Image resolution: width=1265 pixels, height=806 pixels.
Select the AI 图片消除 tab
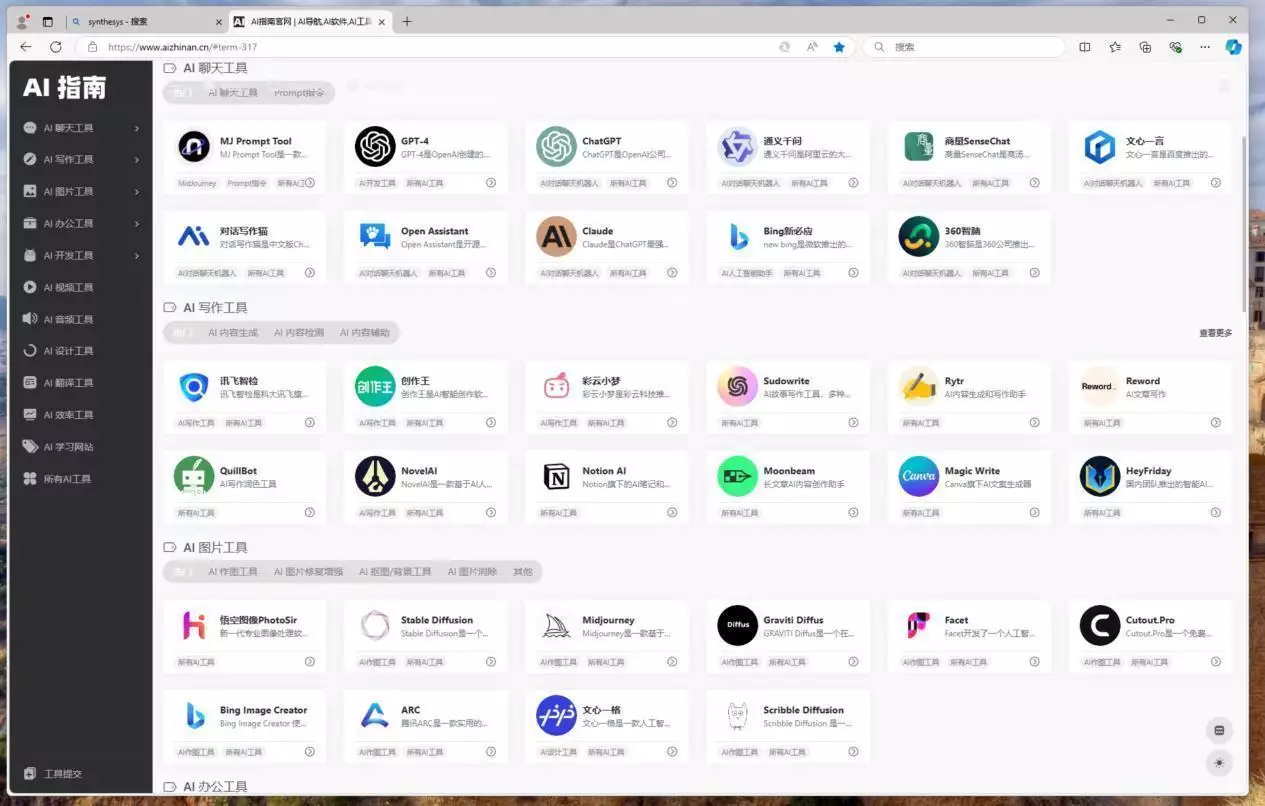pyautogui.click(x=472, y=572)
